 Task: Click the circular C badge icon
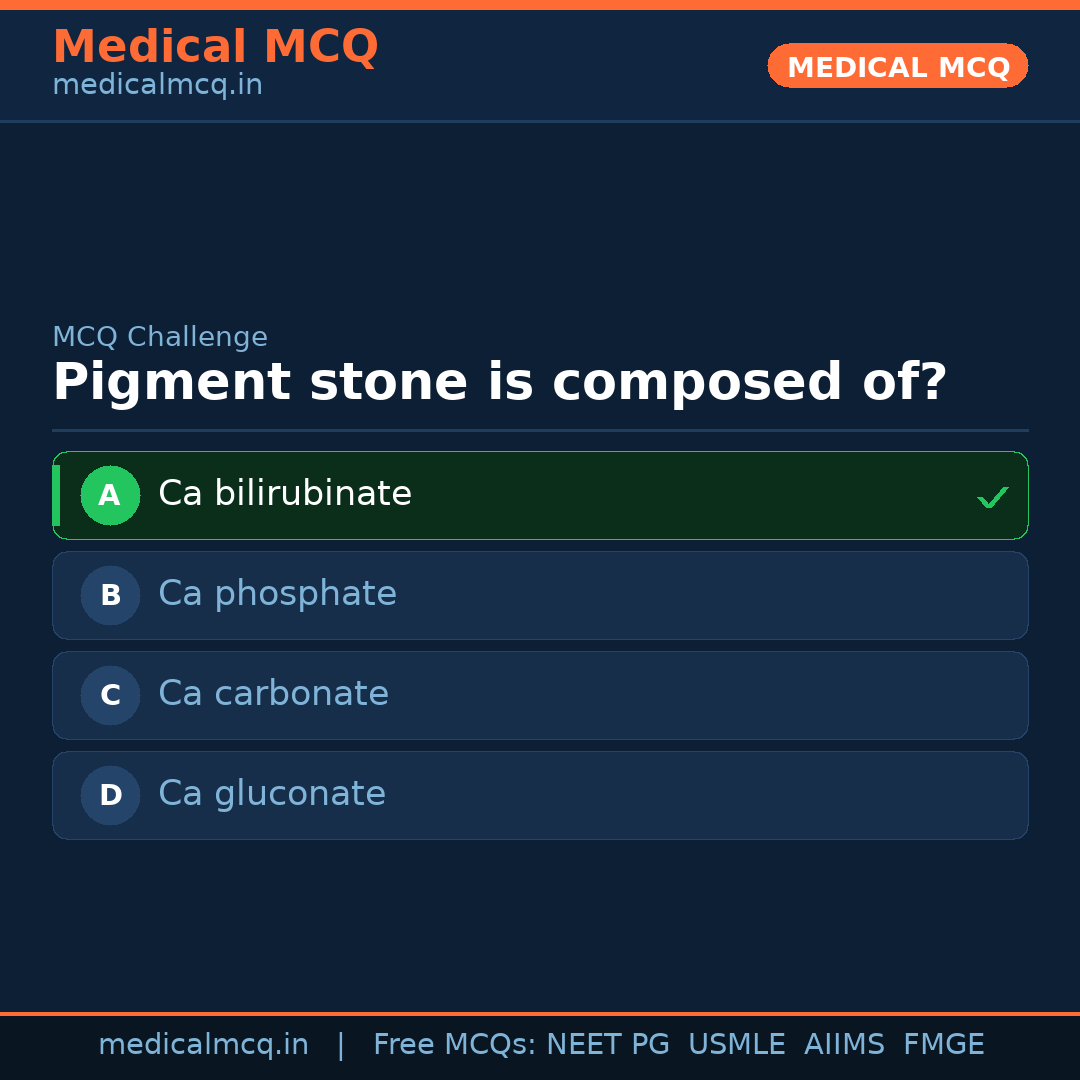tap(110, 695)
